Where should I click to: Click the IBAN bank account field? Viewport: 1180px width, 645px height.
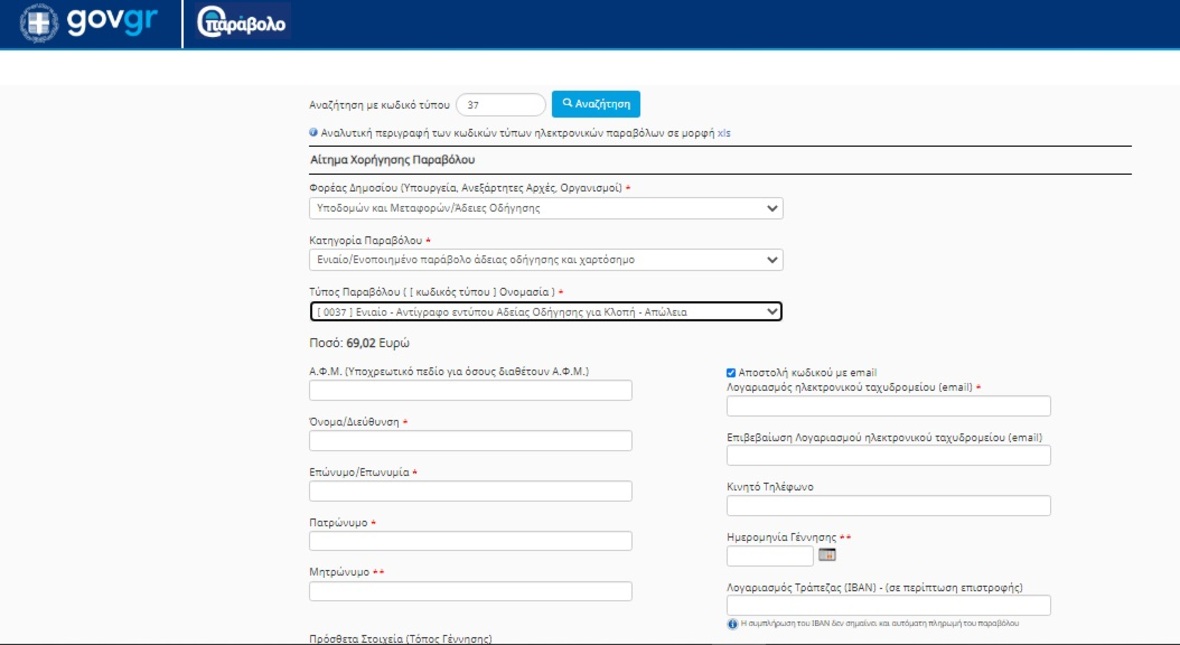coord(888,605)
